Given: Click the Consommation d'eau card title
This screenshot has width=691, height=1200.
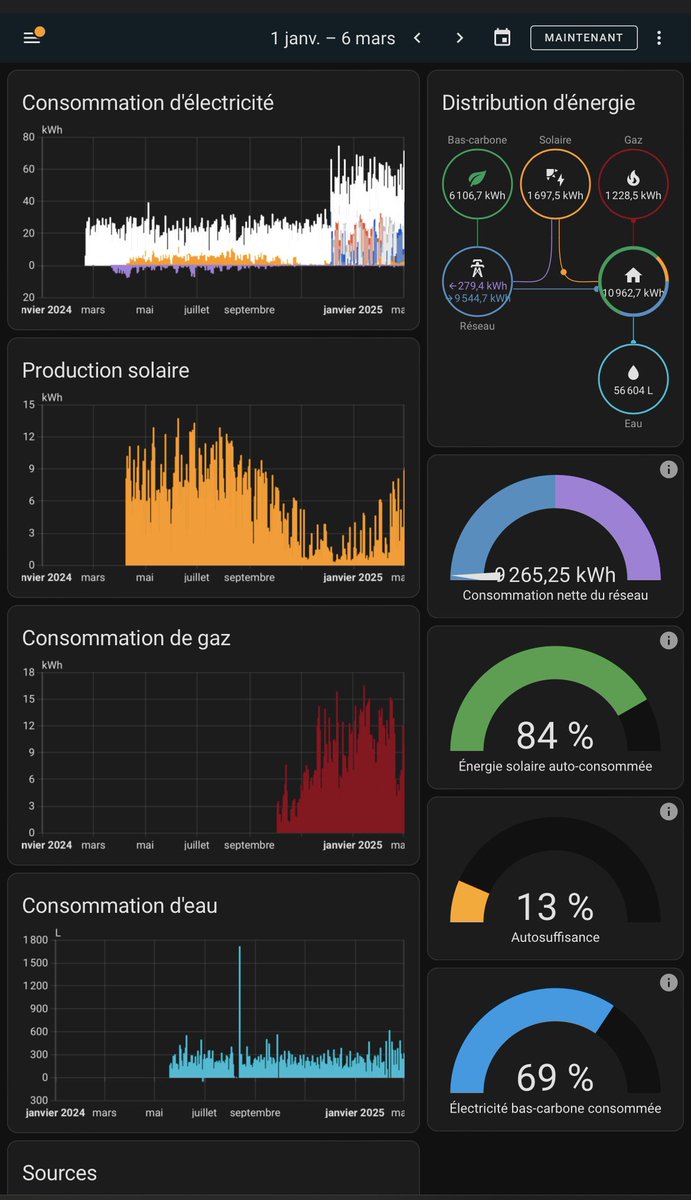Looking at the screenshot, I should pyautogui.click(x=120, y=905).
